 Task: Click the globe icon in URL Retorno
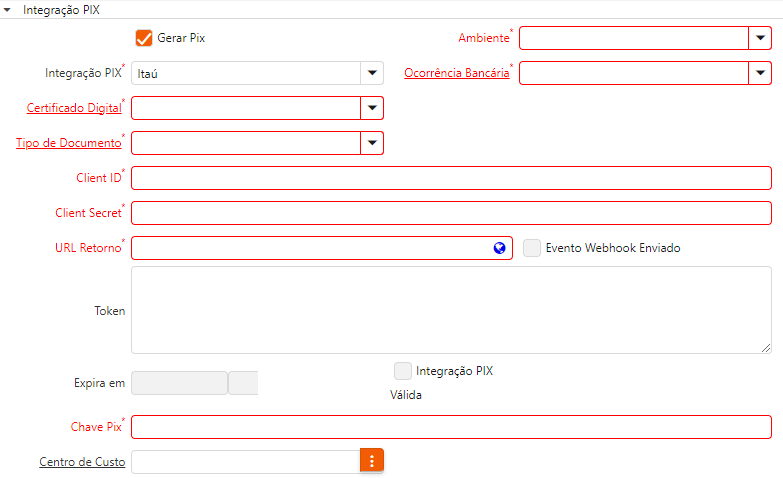pyautogui.click(x=499, y=248)
